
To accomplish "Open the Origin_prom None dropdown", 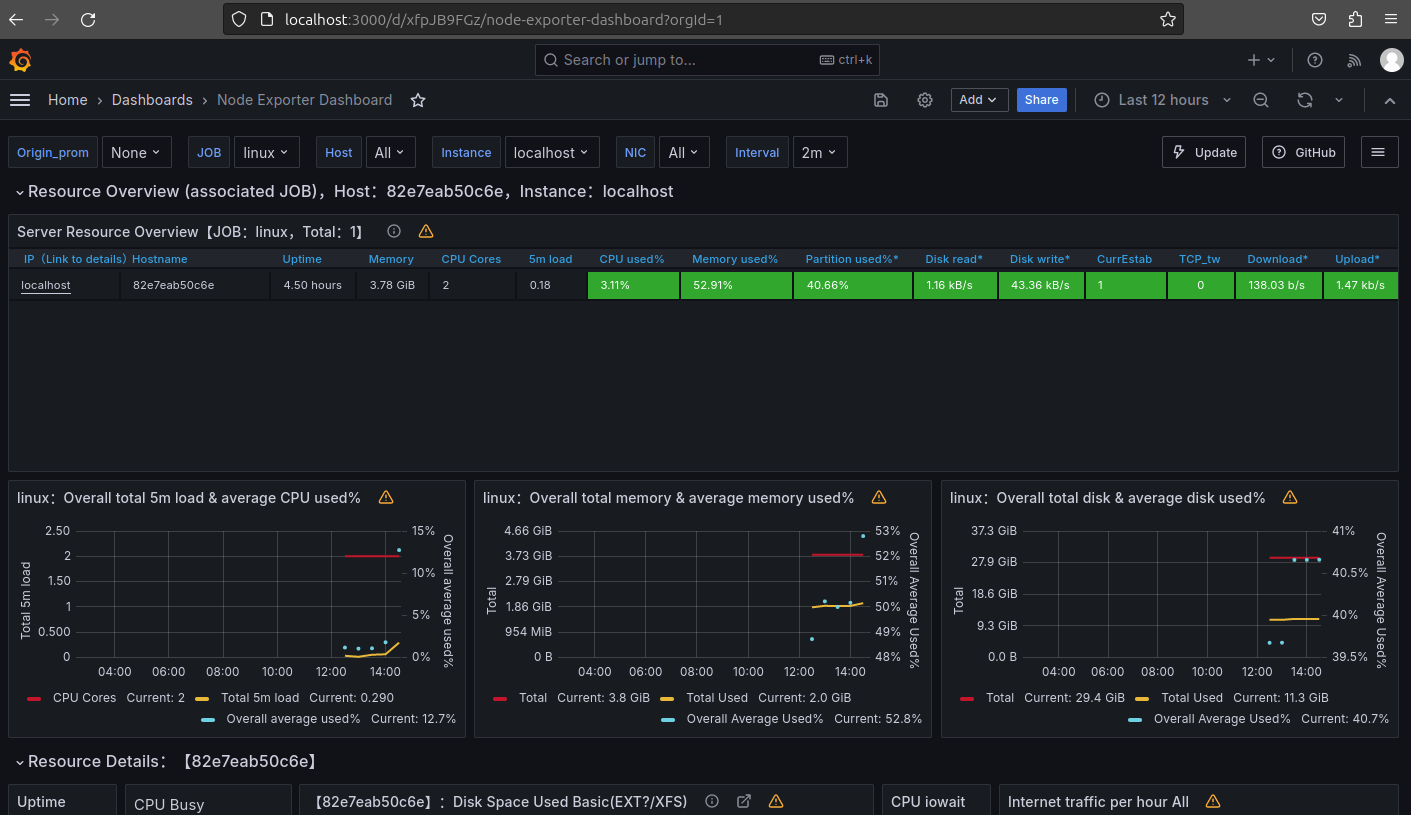I will point(137,153).
